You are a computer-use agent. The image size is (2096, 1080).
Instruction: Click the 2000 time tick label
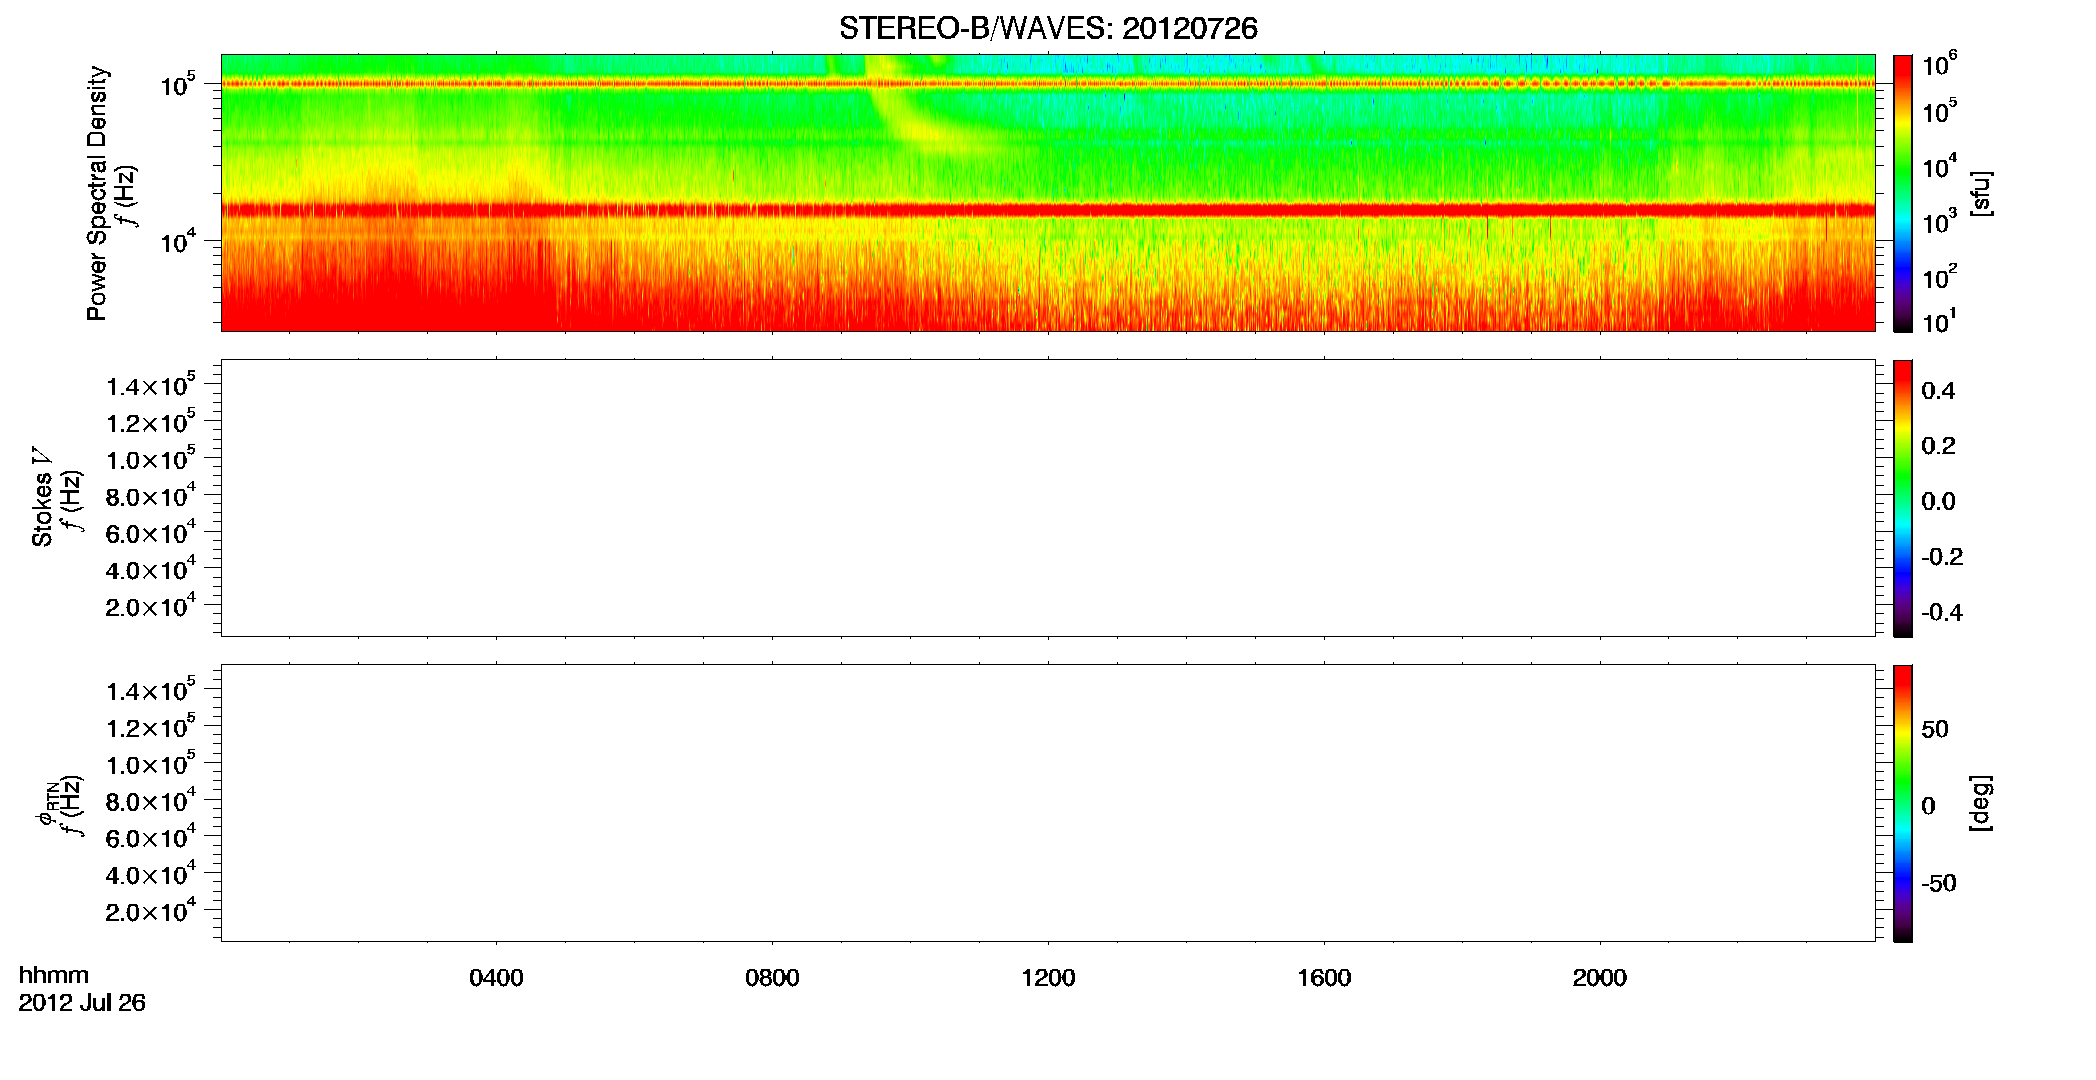1599,978
